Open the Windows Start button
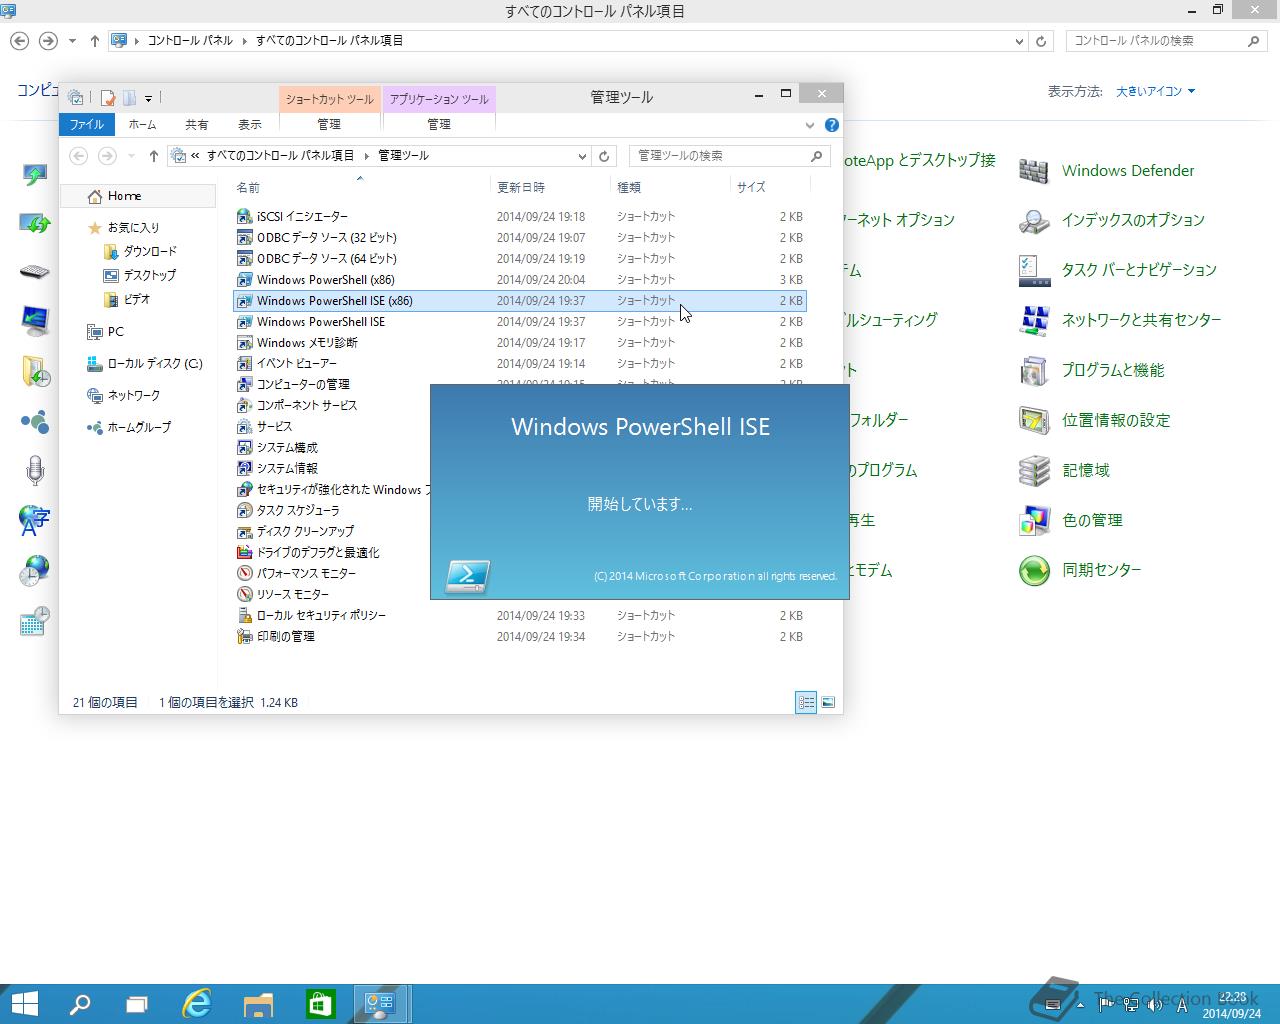Viewport: 1280px width, 1024px height. tap(24, 1004)
